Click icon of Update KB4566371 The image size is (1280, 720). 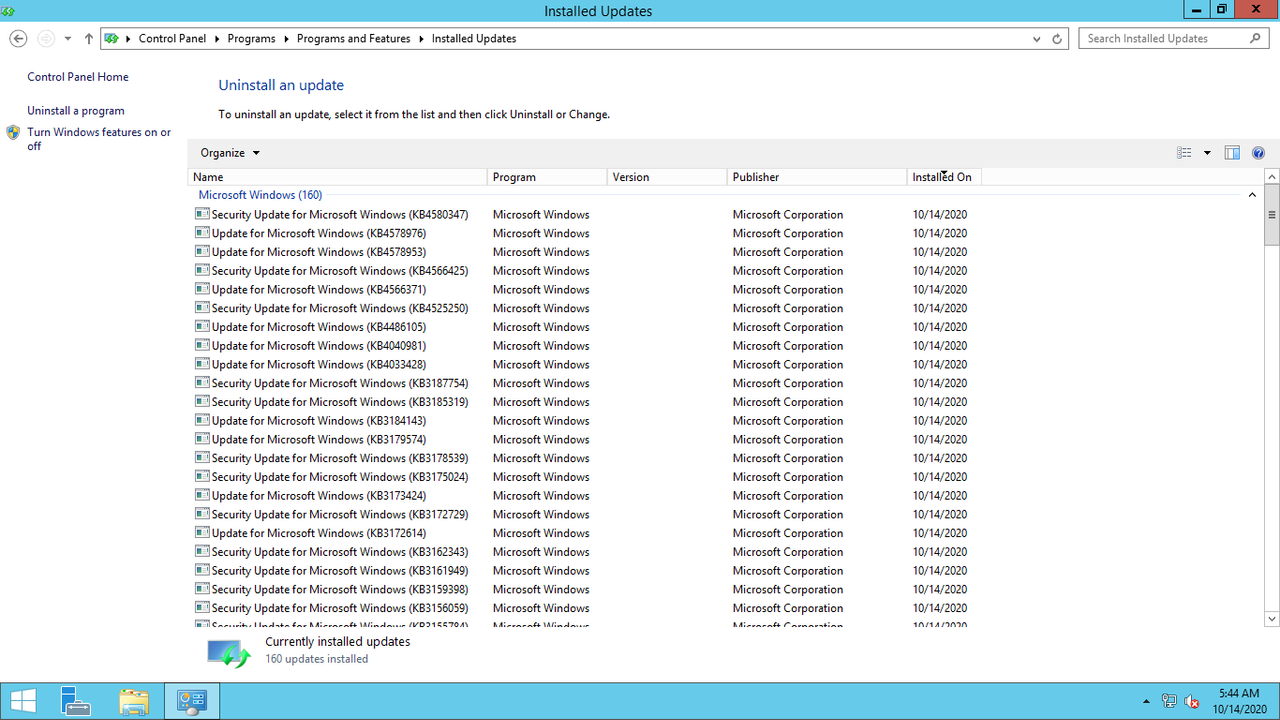pos(202,289)
